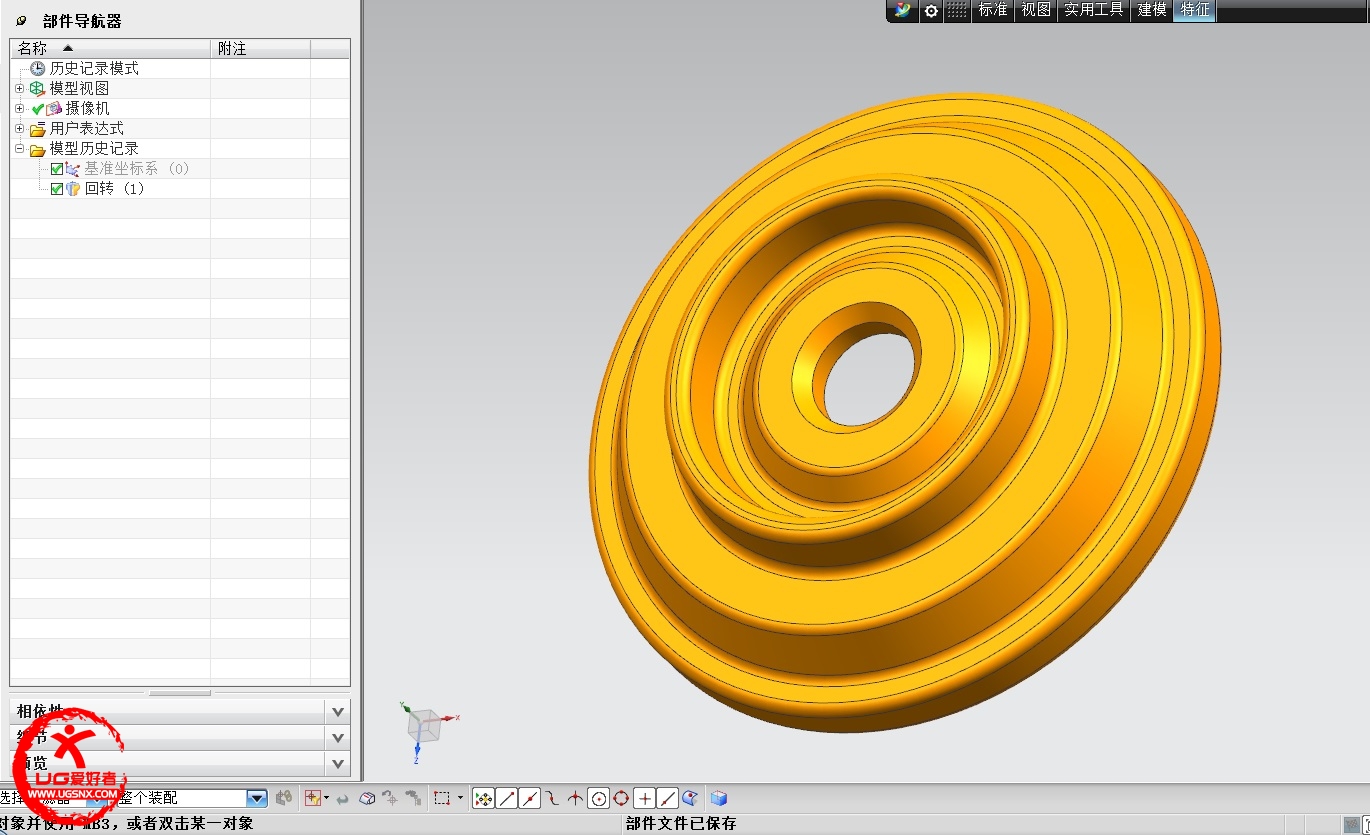This screenshot has width=1370, height=835.
Task: Click the 部件导航器 panel pin icon
Action: click(x=22, y=21)
